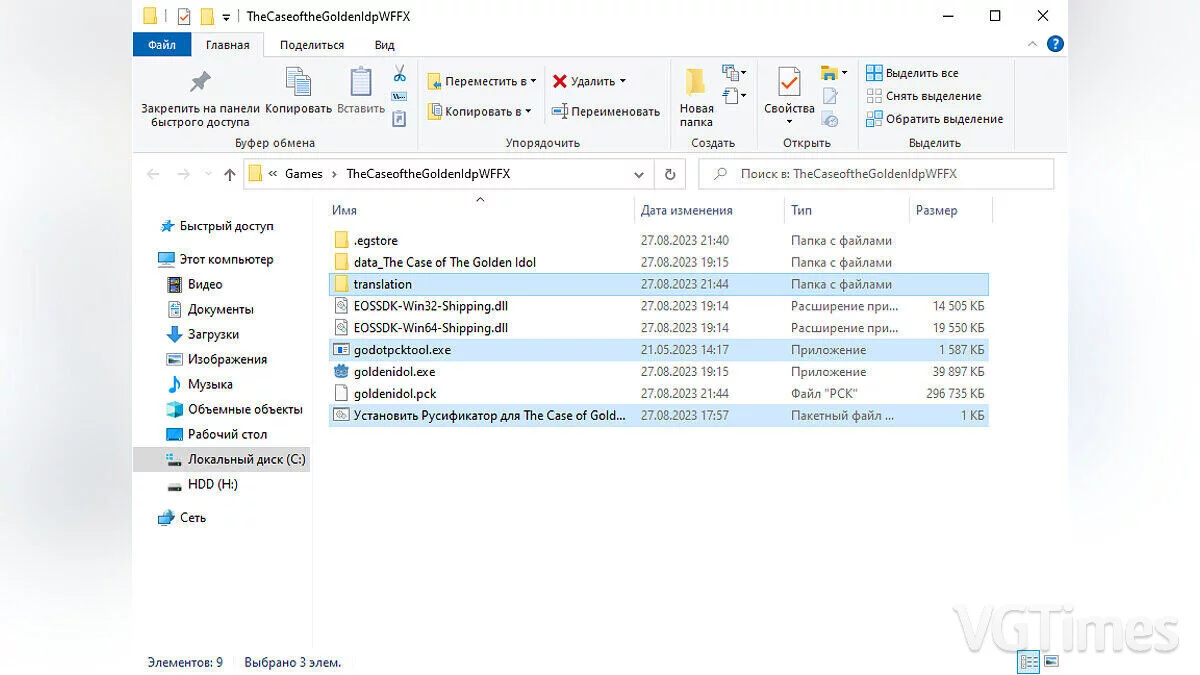Open address bar history dropdown chevron

[639, 174]
